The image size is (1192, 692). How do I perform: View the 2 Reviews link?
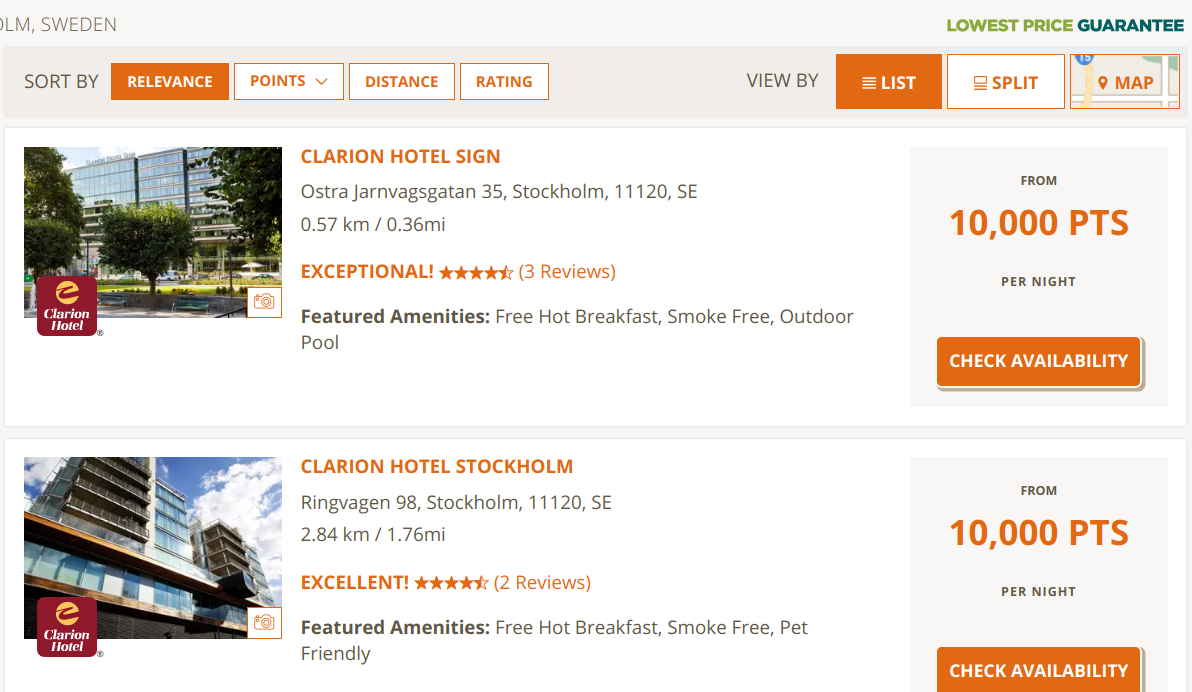[542, 583]
